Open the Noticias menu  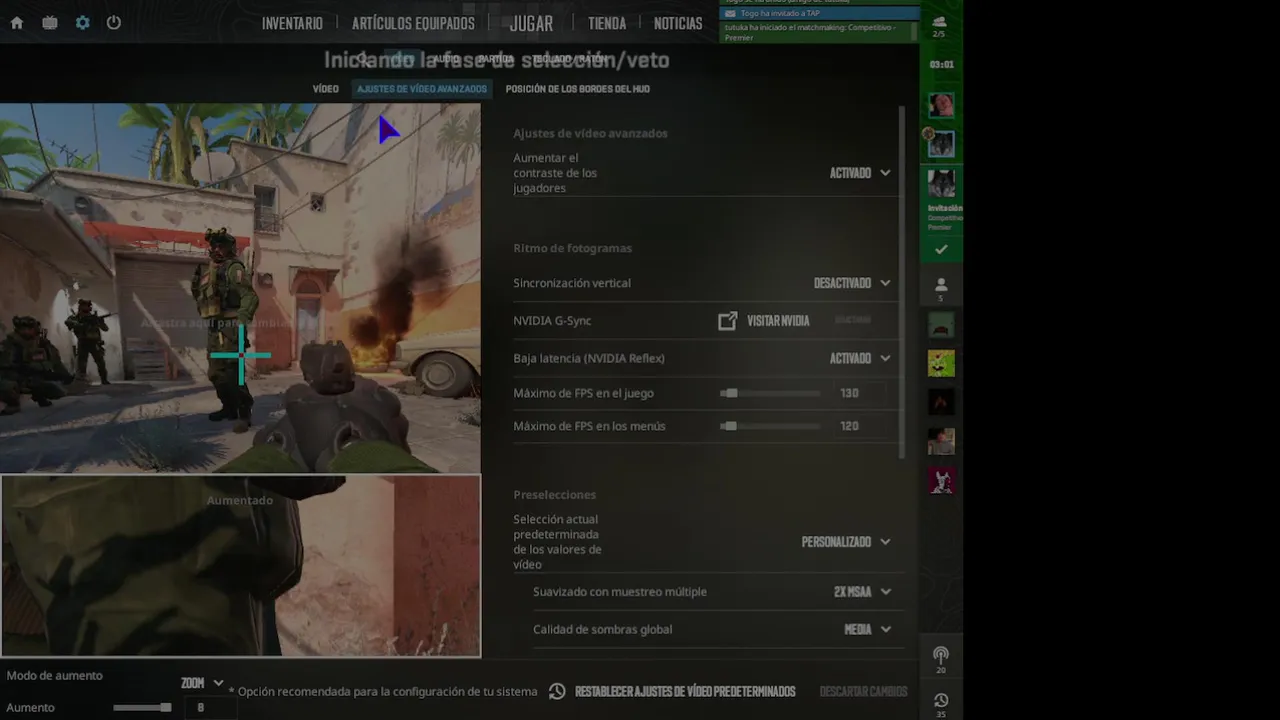tap(678, 23)
